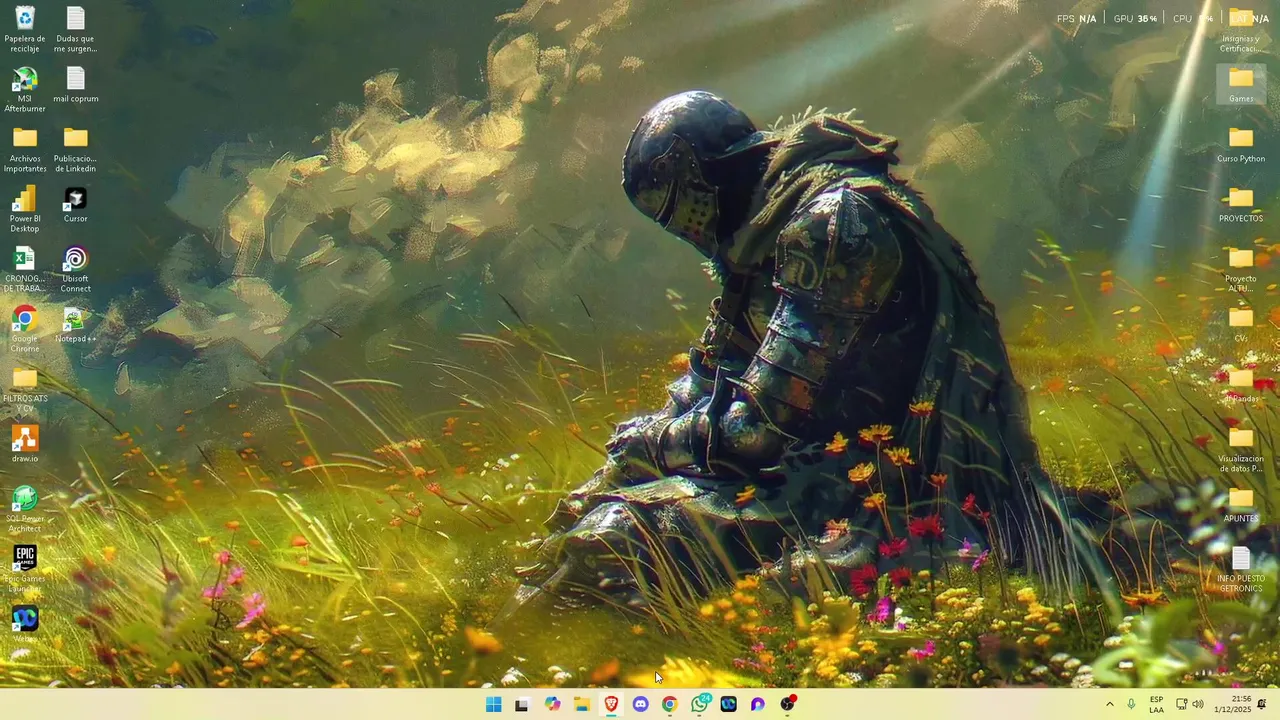Launch Power BI Desktop shortcut

point(25,210)
